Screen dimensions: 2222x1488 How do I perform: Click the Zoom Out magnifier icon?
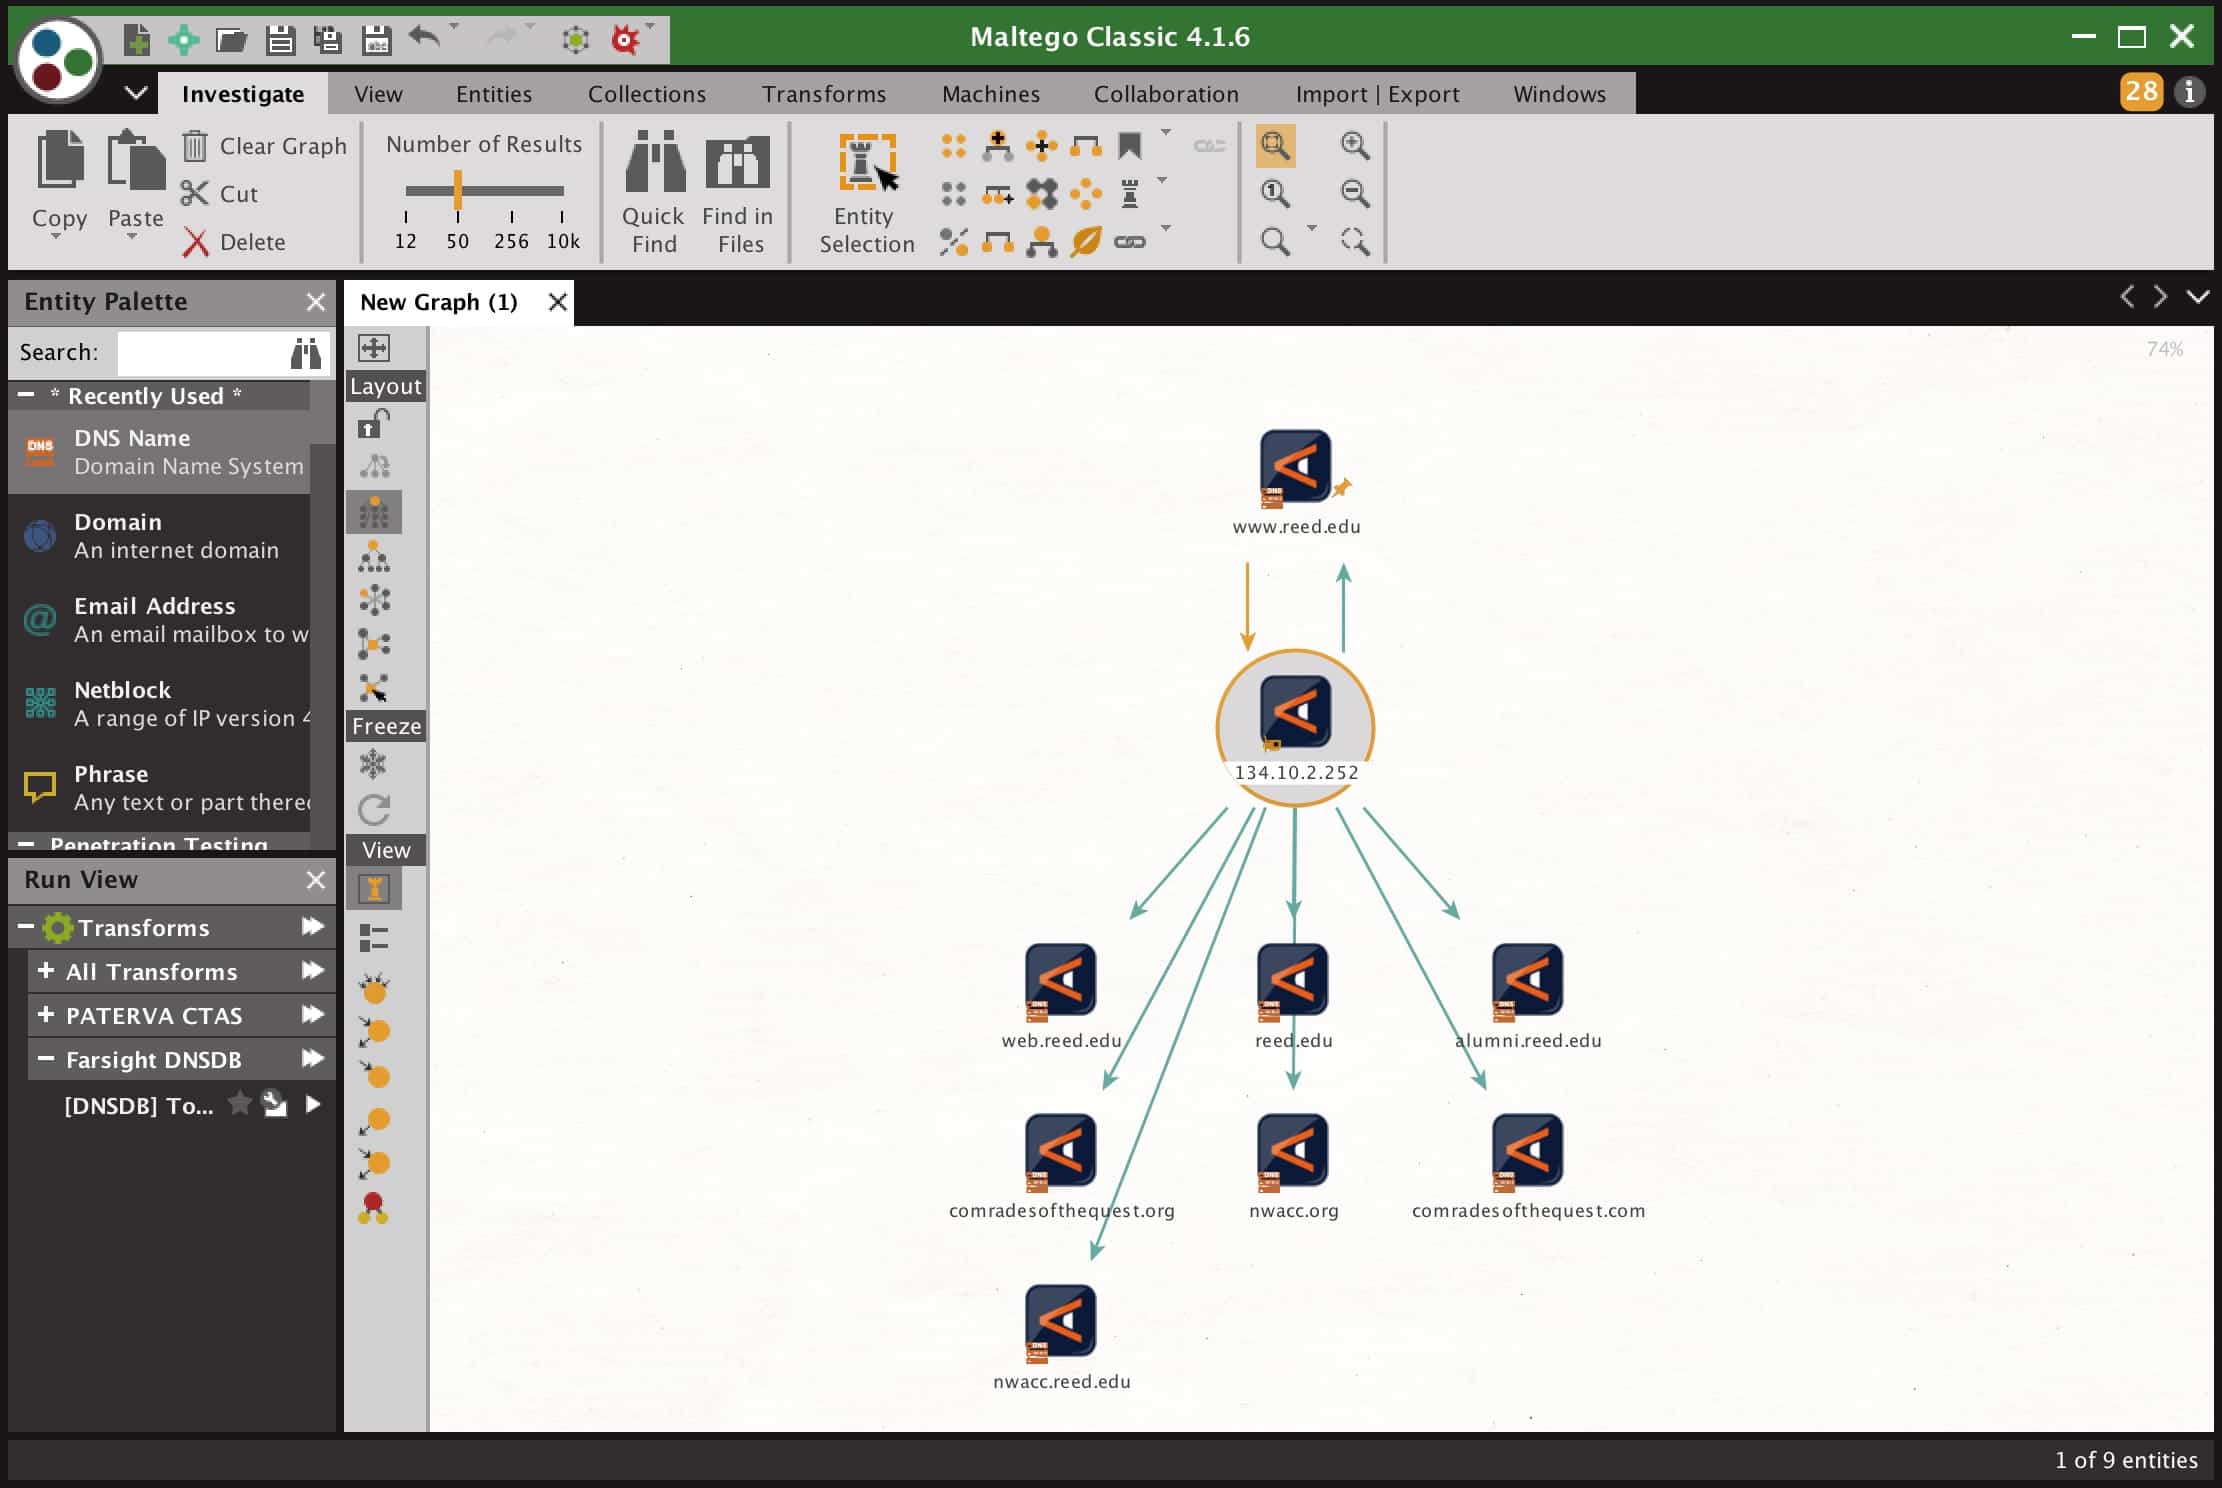(x=1355, y=193)
